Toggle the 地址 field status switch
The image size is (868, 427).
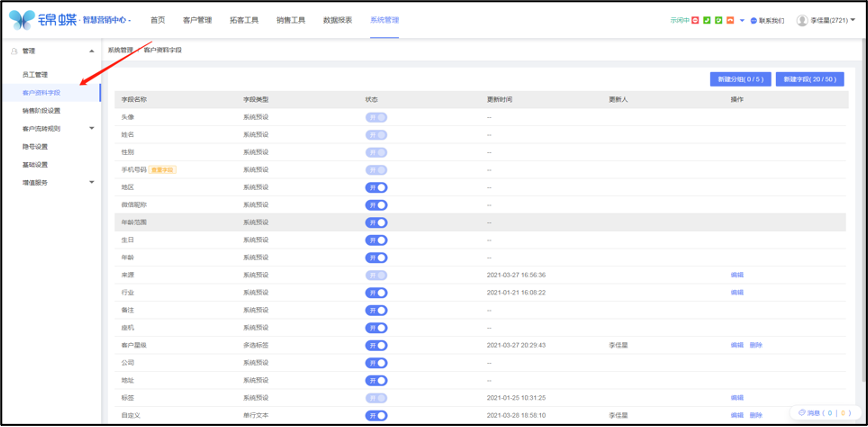(376, 380)
